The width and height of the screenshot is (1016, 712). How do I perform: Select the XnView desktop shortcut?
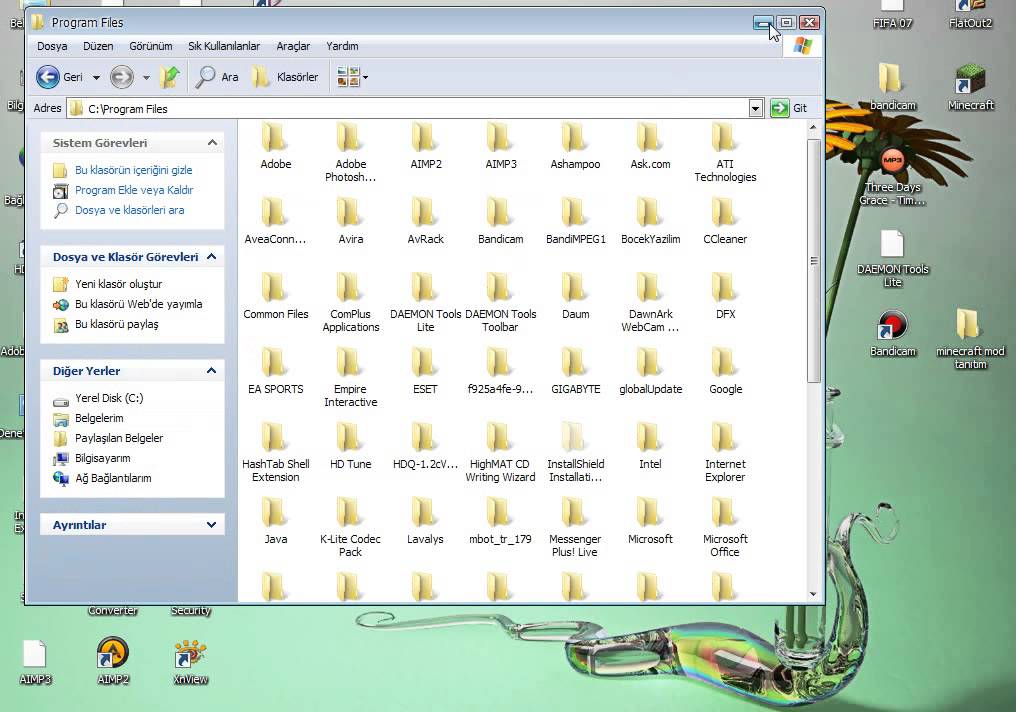pos(190,661)
